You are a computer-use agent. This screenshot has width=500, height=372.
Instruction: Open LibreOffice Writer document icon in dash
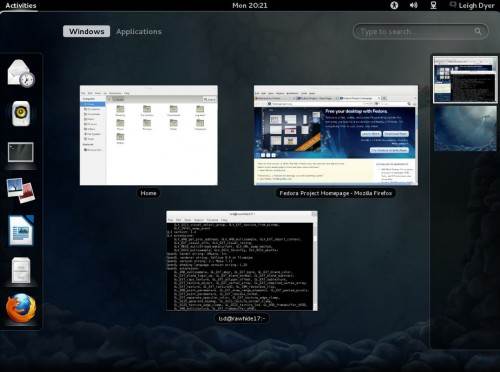tap(21, 230)
